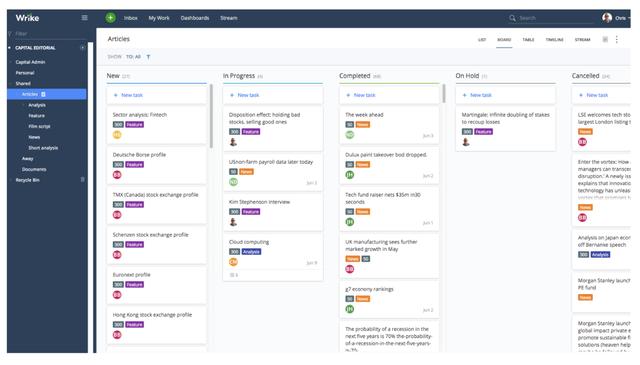Click the New column vertical scrollbar
This screenshot has width=640, height=365.
(x=211, y=116)
